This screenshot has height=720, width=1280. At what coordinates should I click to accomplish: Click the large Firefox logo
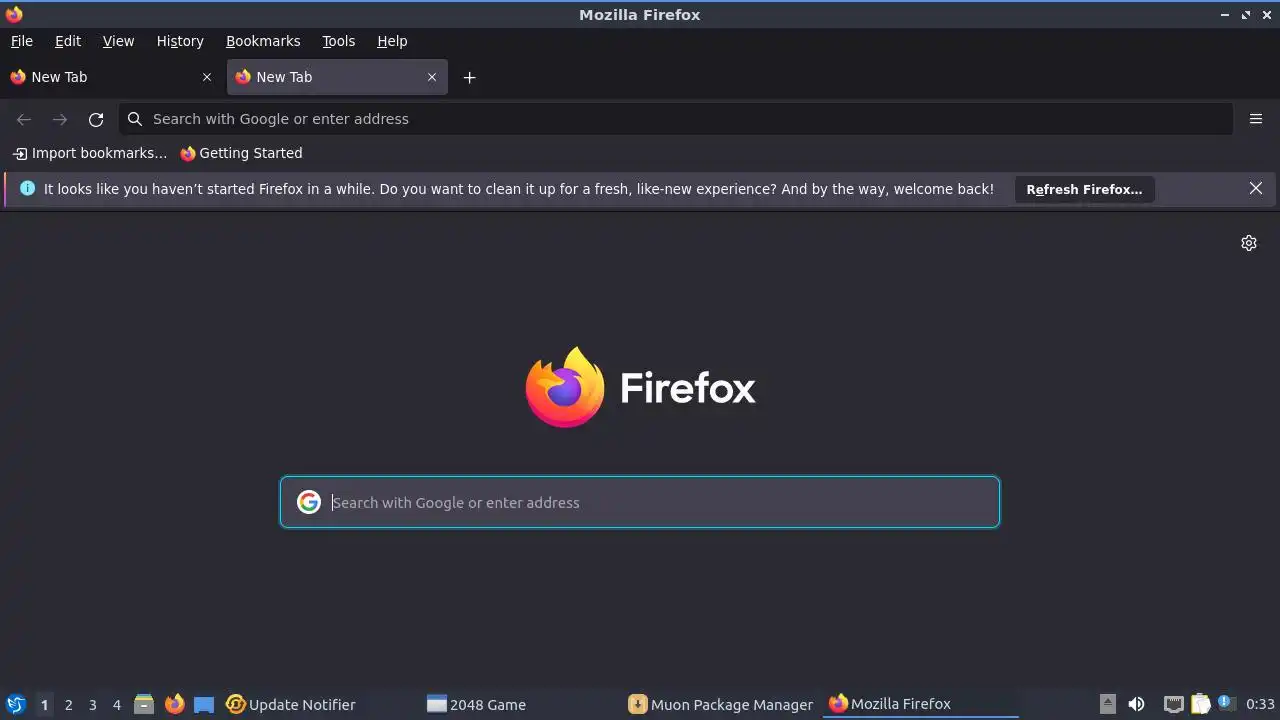[x=640, y=387]
